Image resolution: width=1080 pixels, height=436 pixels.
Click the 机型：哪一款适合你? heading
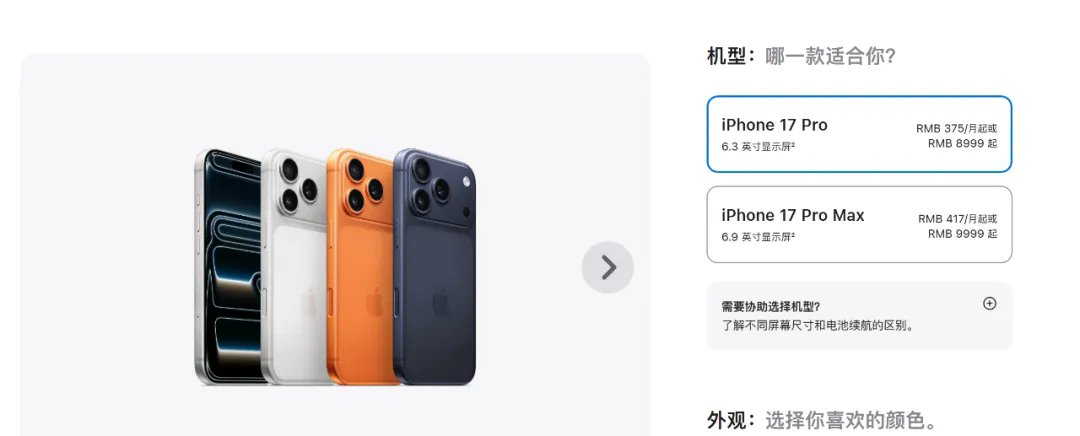pos(801,56)
